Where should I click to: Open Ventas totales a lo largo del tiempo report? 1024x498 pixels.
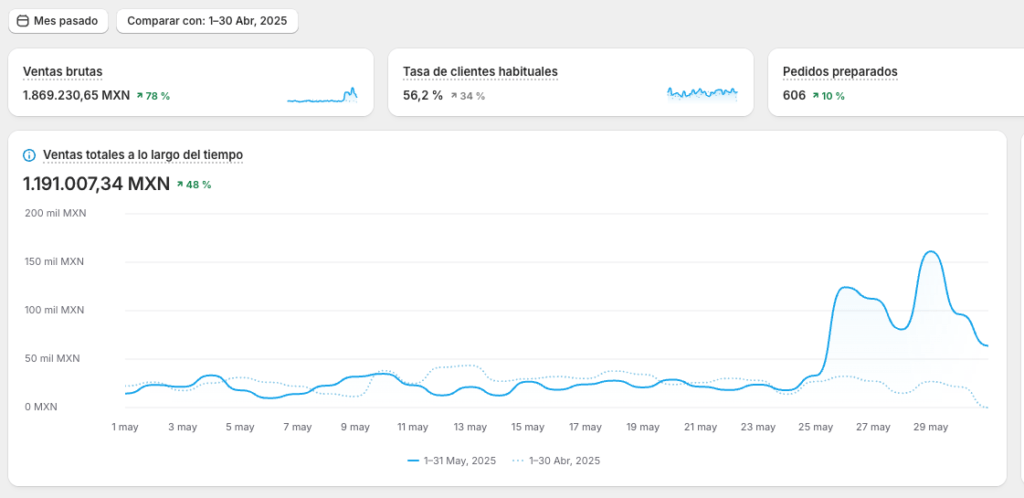(142, 155)
